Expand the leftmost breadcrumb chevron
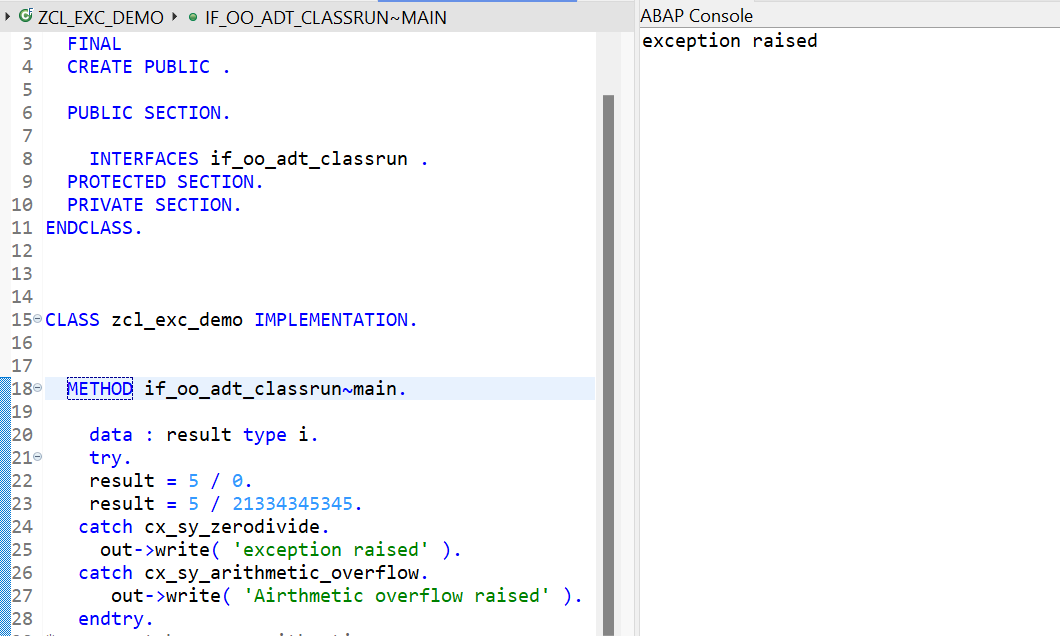1060x636 pixels. 7,17
